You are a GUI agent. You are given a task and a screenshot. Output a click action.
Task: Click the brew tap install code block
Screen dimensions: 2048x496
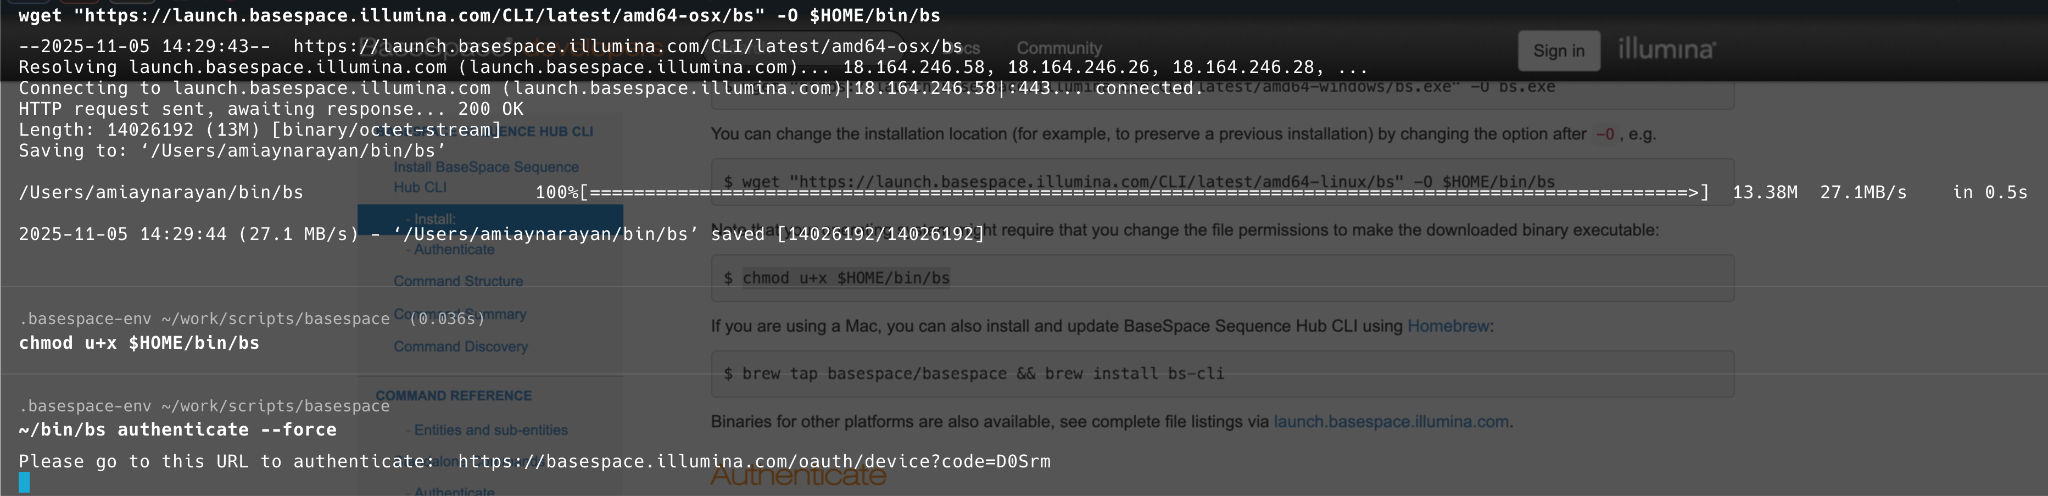click(x=1222, y=374)
